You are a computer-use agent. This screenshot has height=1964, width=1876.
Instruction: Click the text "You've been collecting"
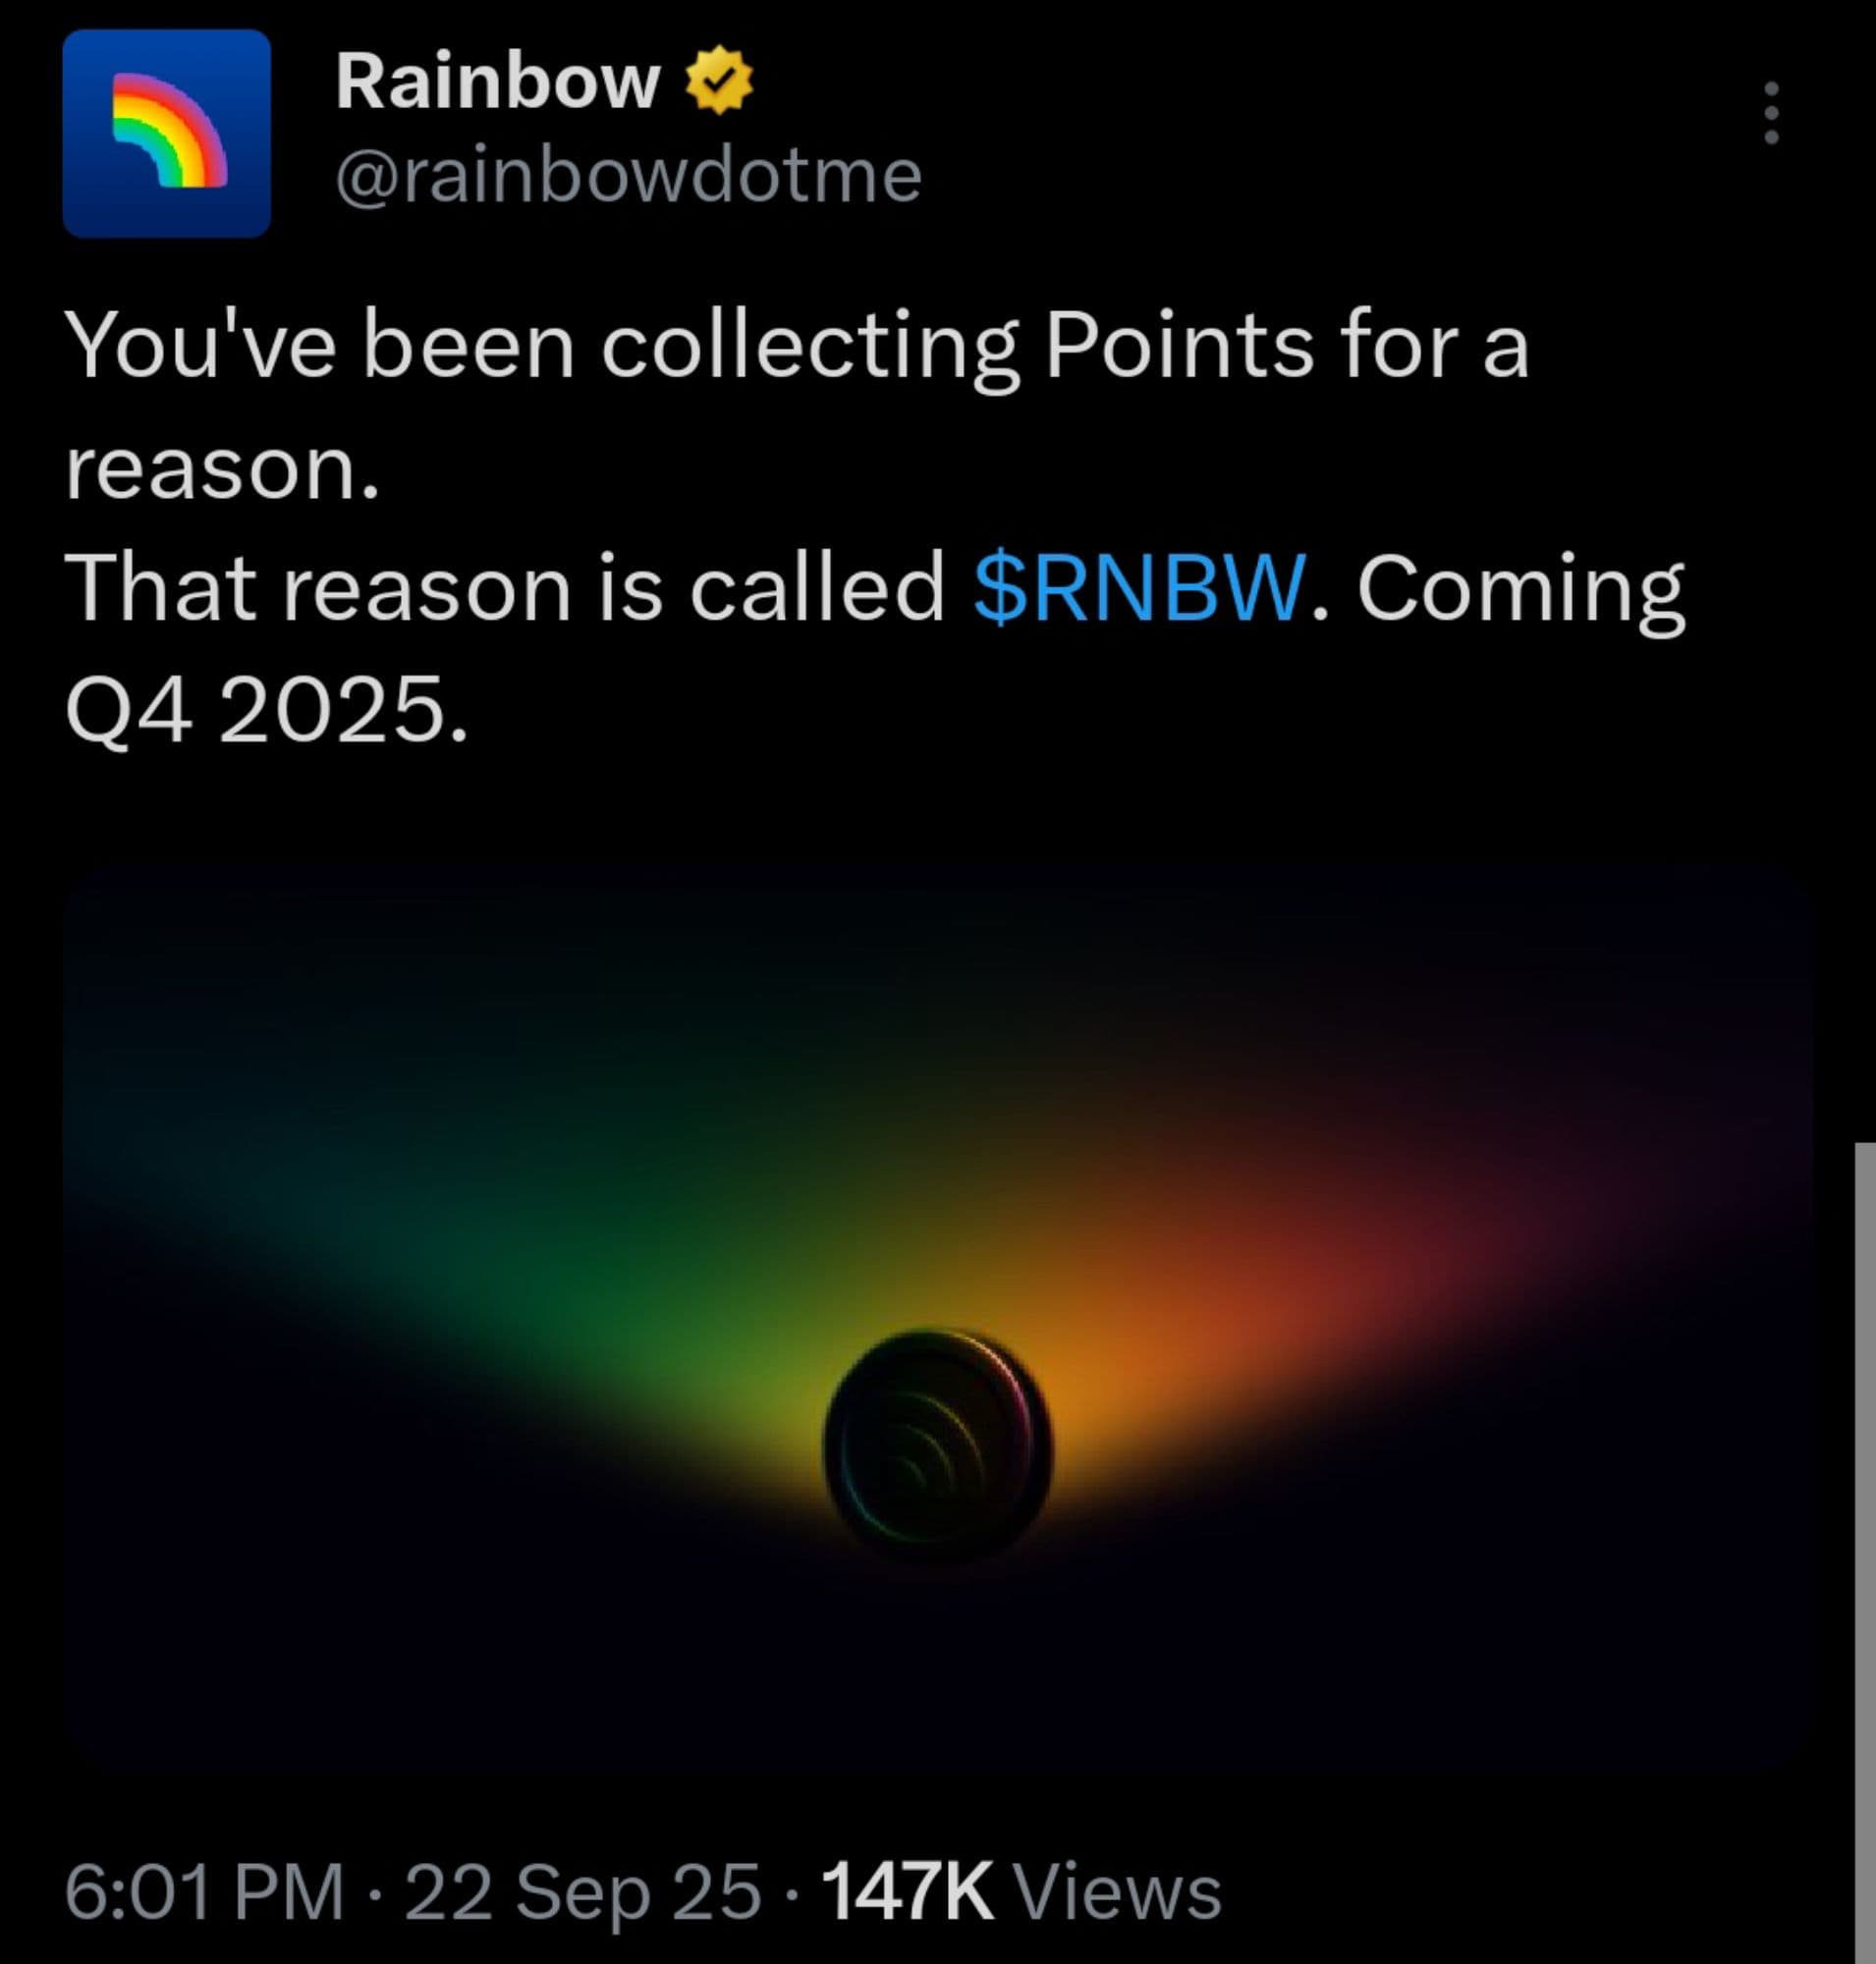[540, 345]
